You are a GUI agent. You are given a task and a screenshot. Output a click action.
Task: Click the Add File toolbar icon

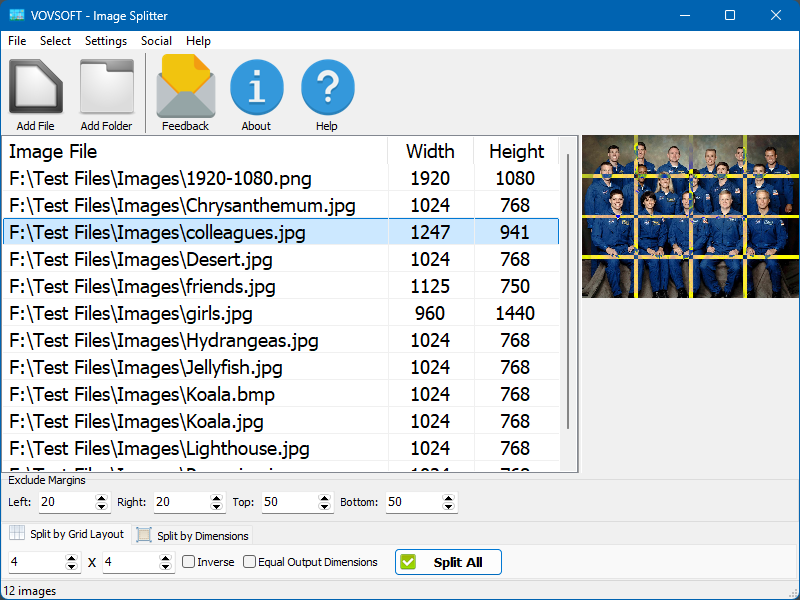click(x=36, y=88)
